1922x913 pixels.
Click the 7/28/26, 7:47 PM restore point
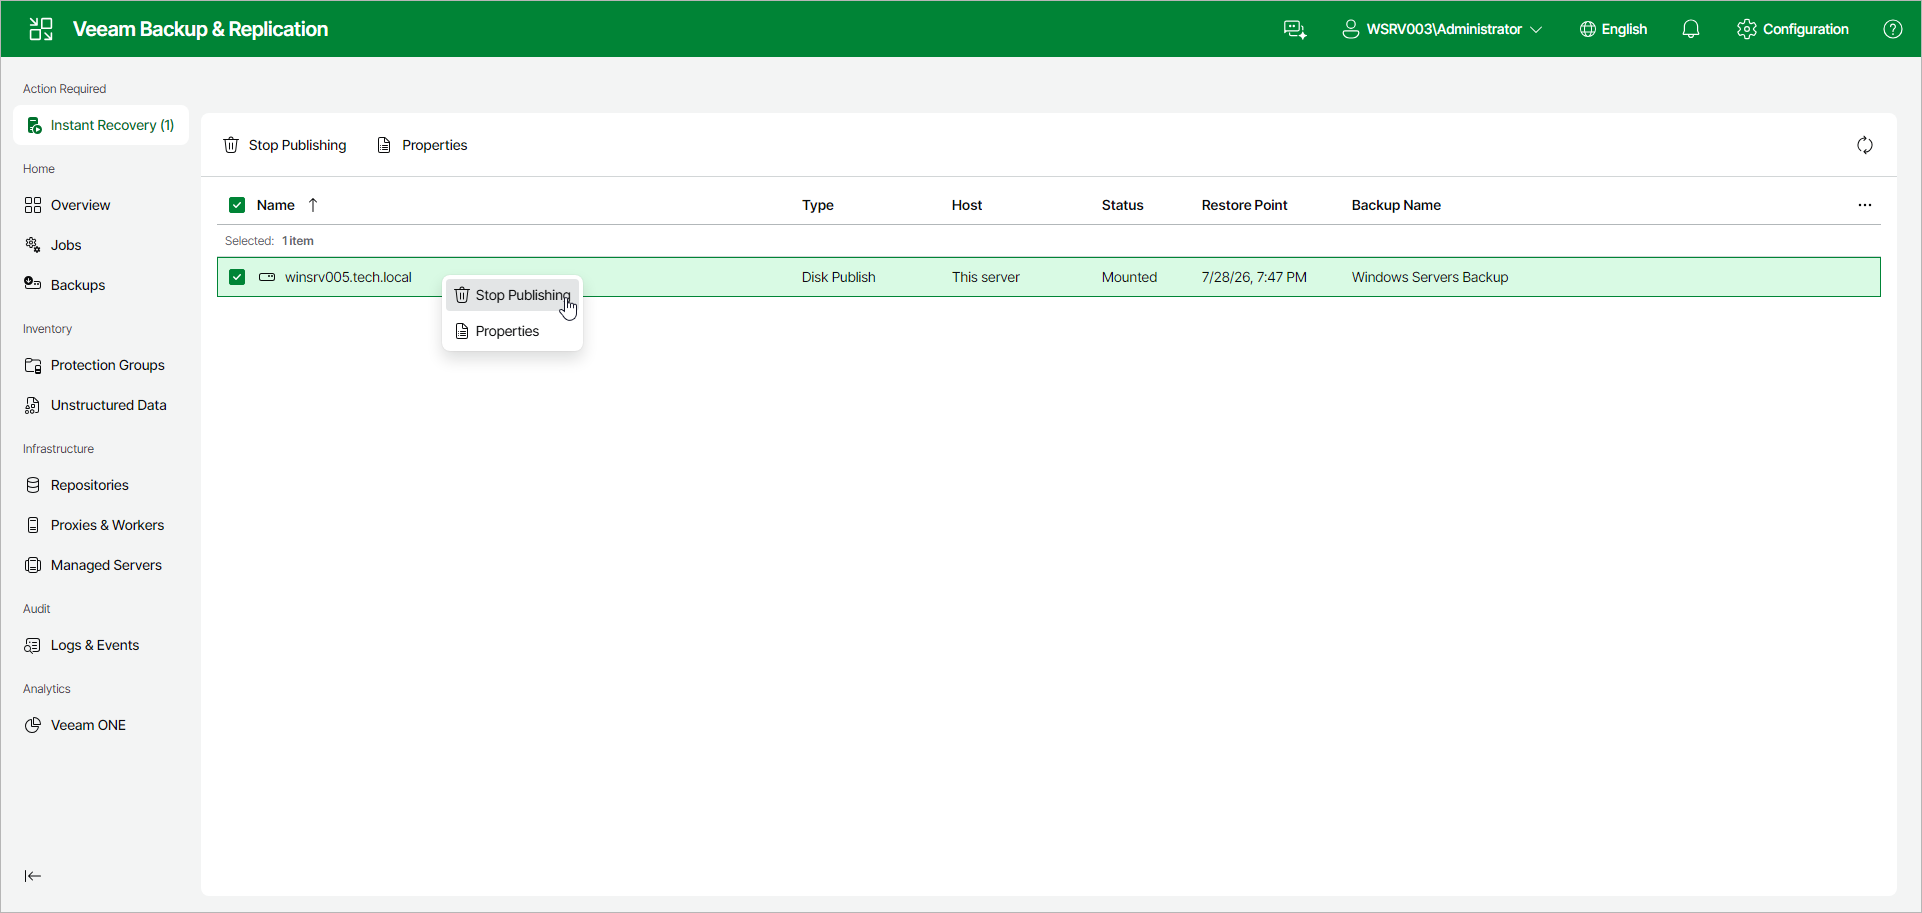click(1254, 277)
